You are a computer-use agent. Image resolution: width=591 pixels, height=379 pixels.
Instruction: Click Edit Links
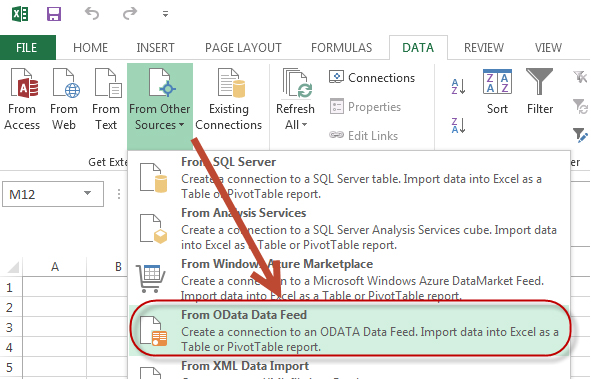(x=363, y=136)
